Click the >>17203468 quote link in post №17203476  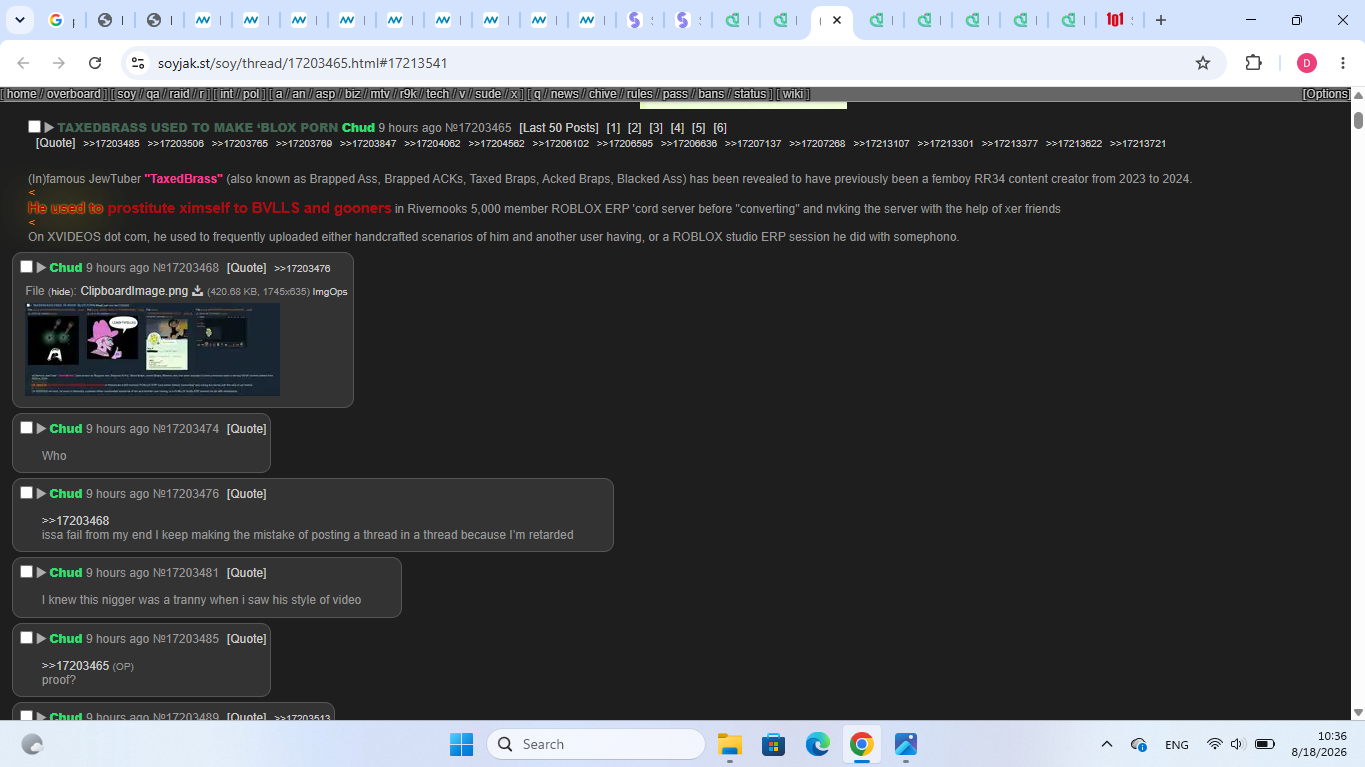(x=75, y=521)
